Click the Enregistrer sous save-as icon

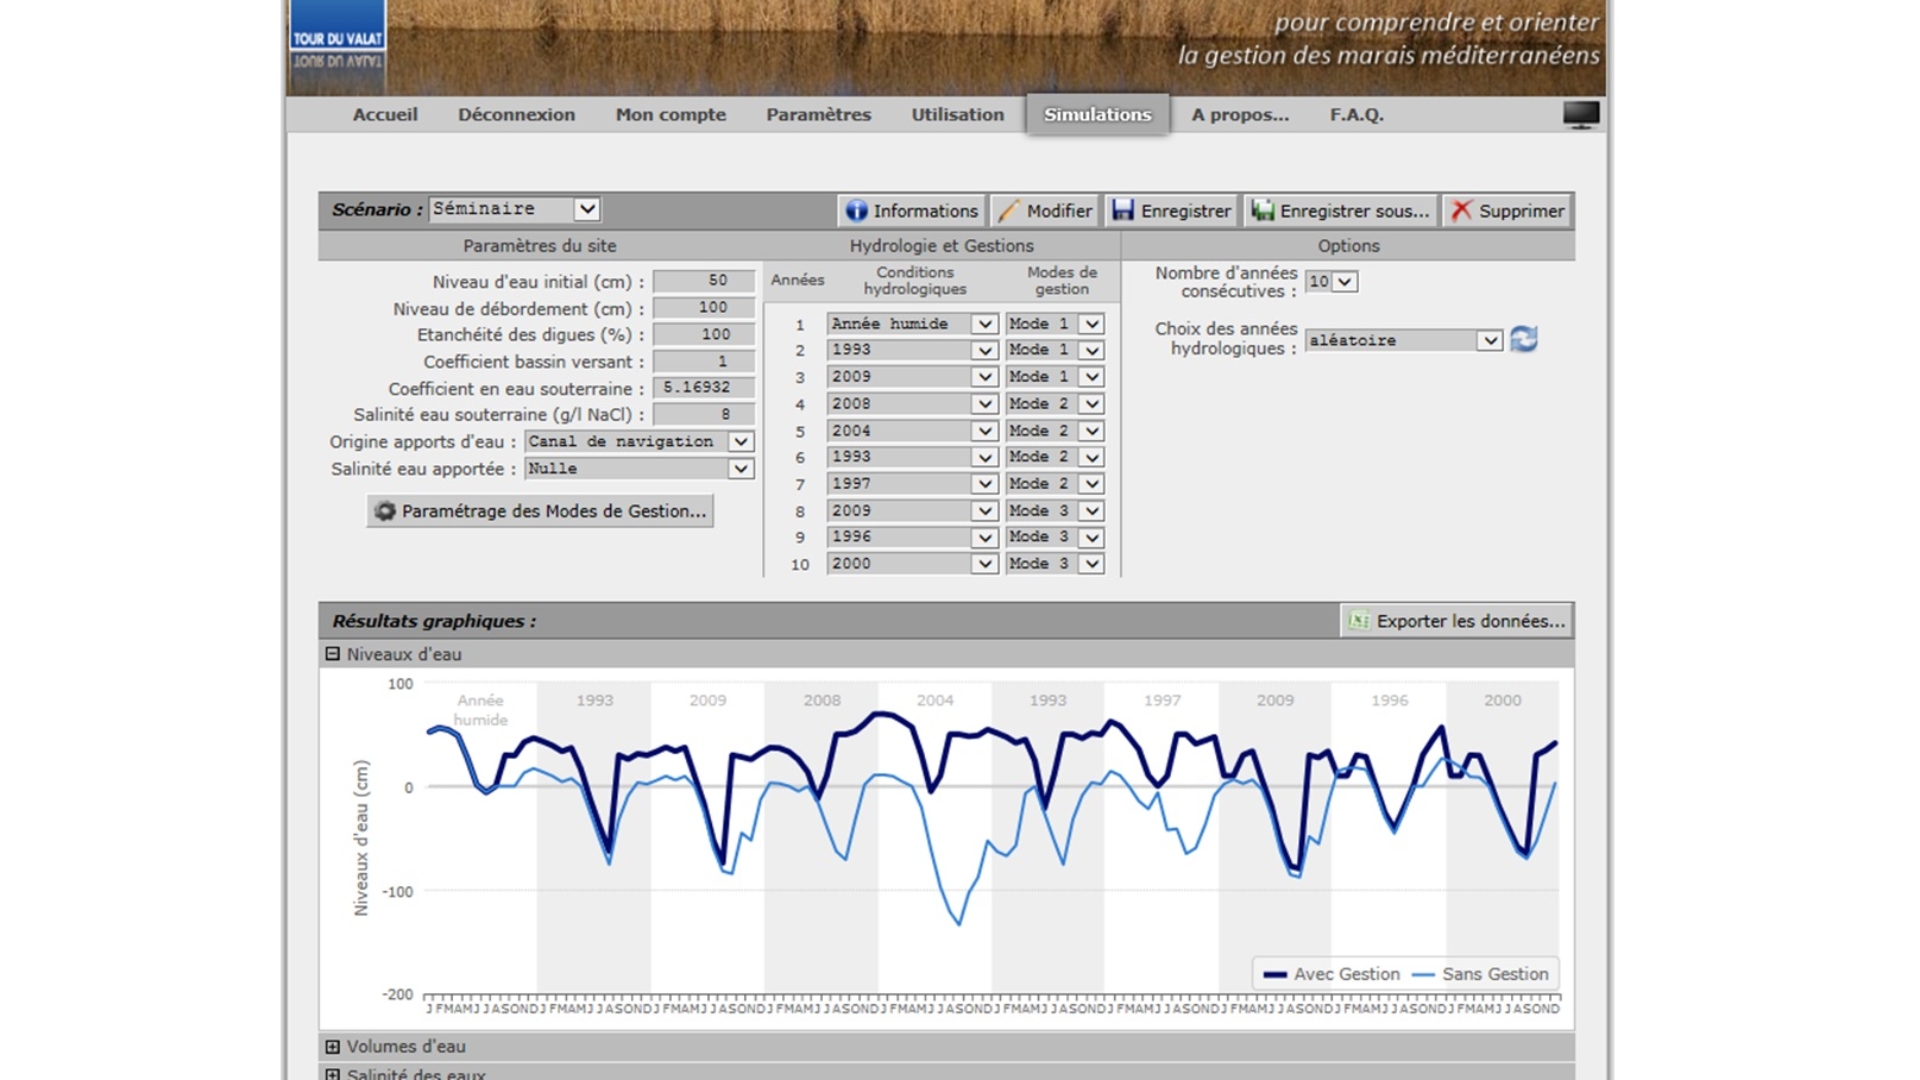click(x=1263, y=210)
